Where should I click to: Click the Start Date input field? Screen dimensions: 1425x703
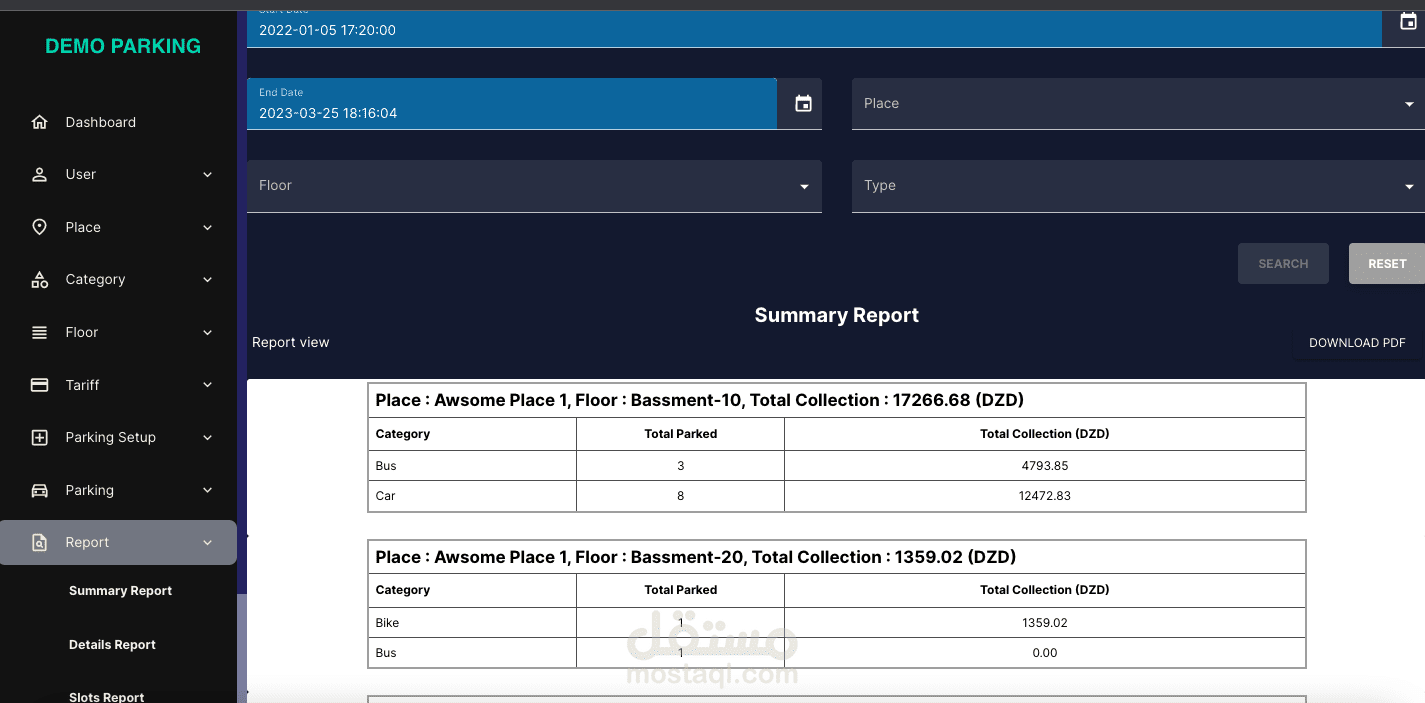(x=814, y=28)
